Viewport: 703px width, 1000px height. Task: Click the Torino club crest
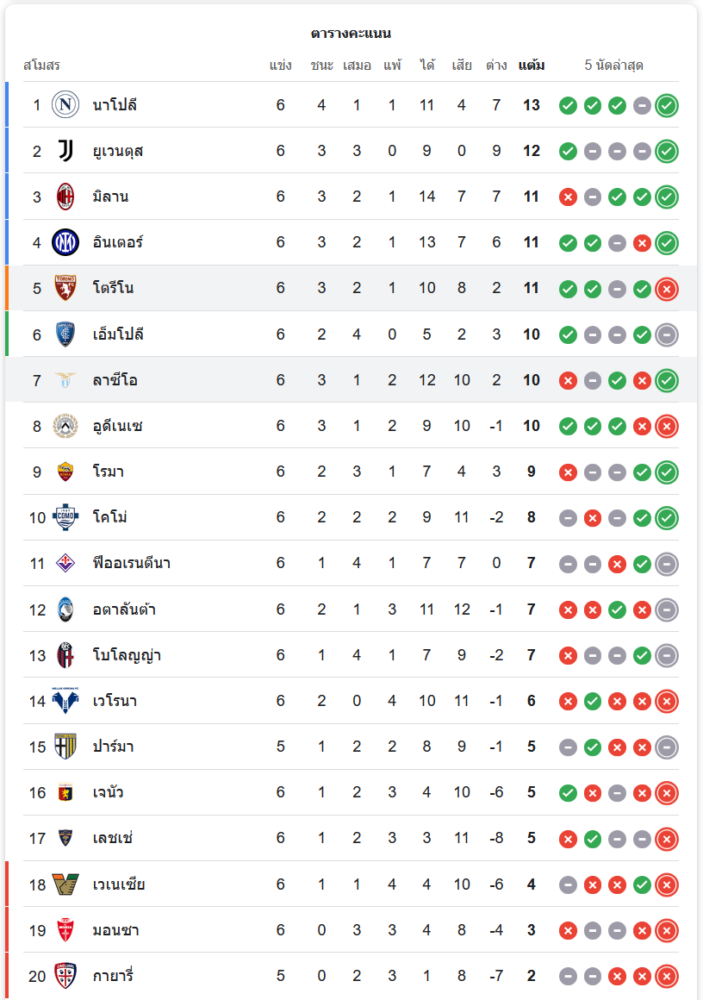65,288
